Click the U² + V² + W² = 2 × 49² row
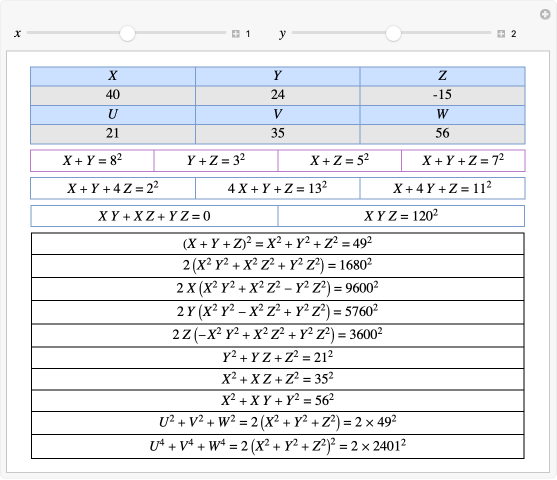Viewport: 557px width, 480px height. (277, 423)
